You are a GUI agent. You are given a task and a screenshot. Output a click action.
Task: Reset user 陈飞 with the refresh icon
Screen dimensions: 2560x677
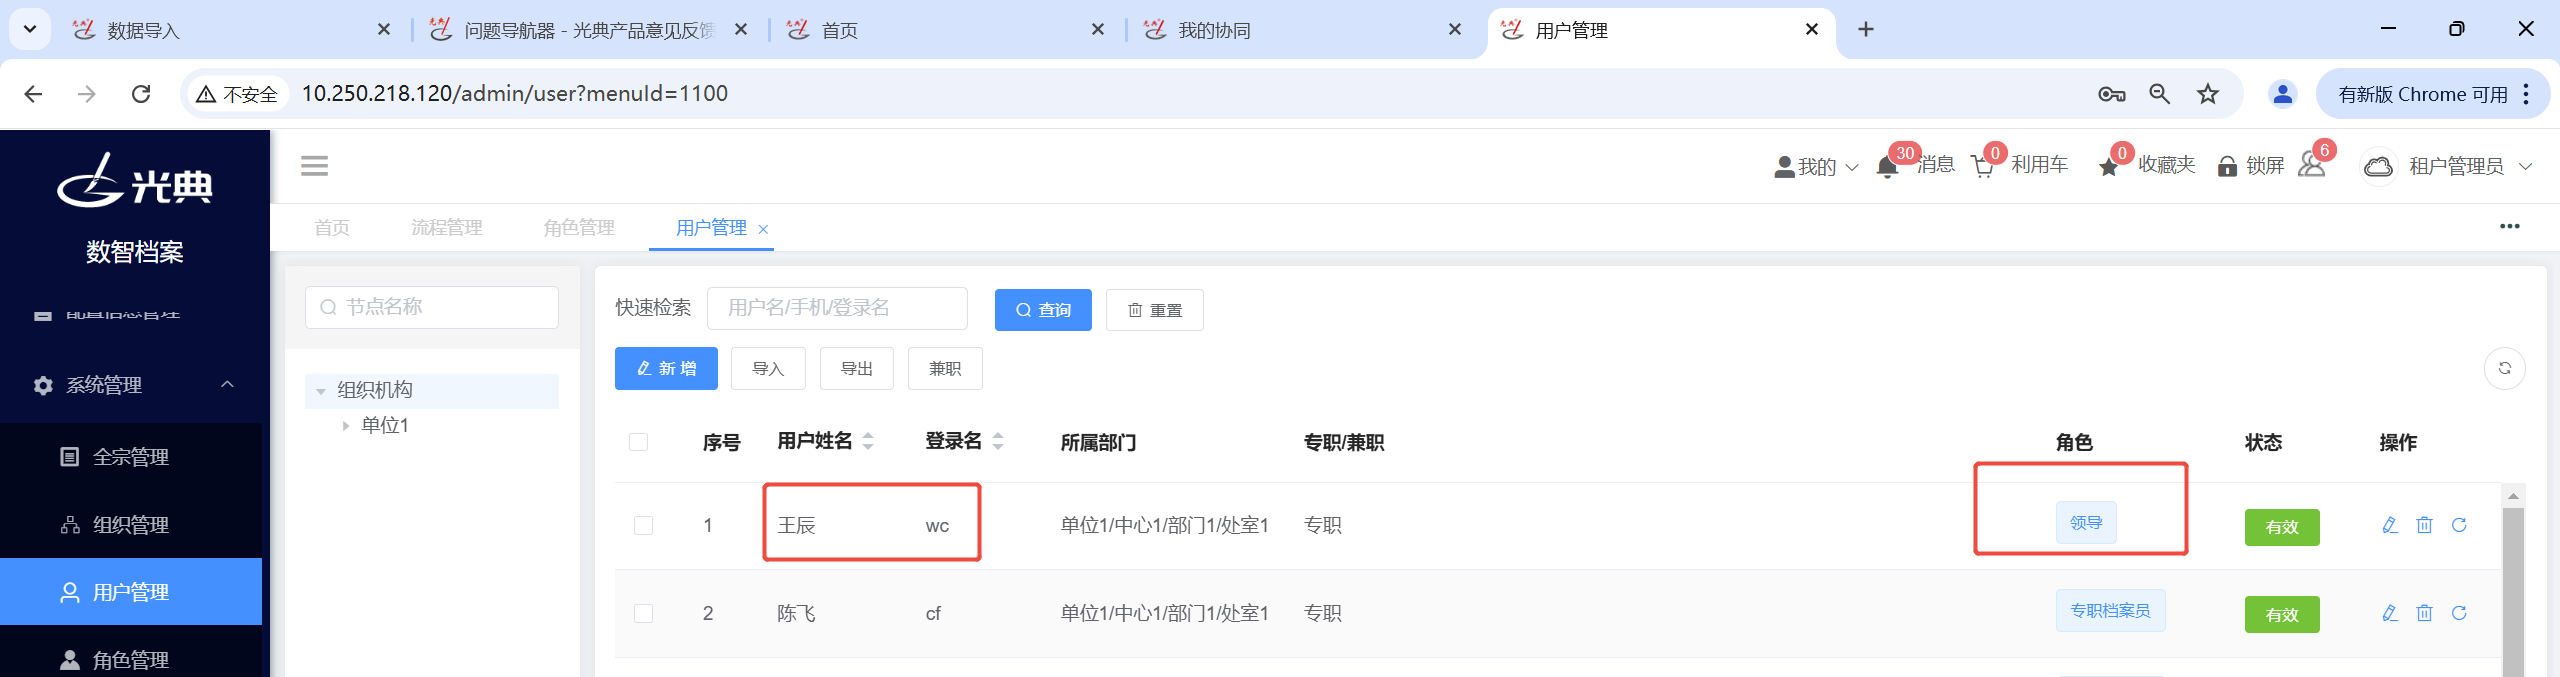[x=2459, y=613]
